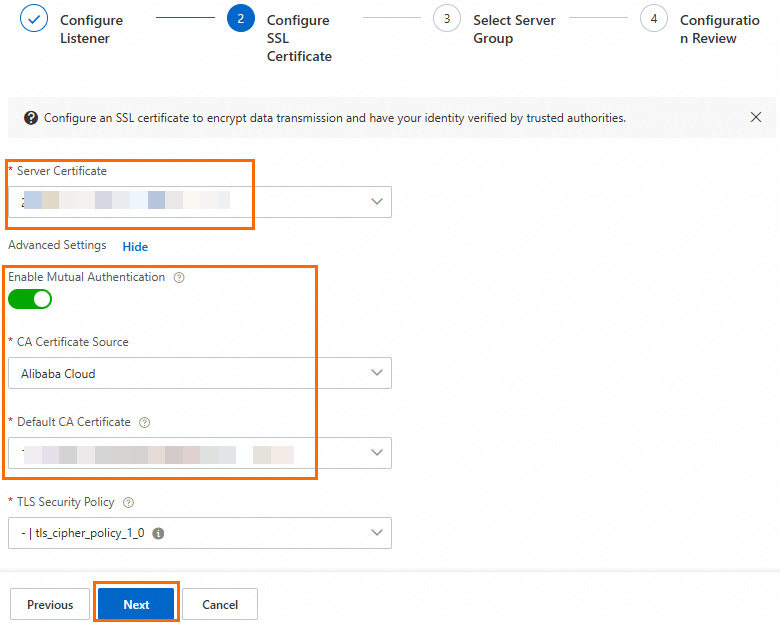Click the completed checkmark step icon
This screenshot has height=623, width=780.
point(34,18)
